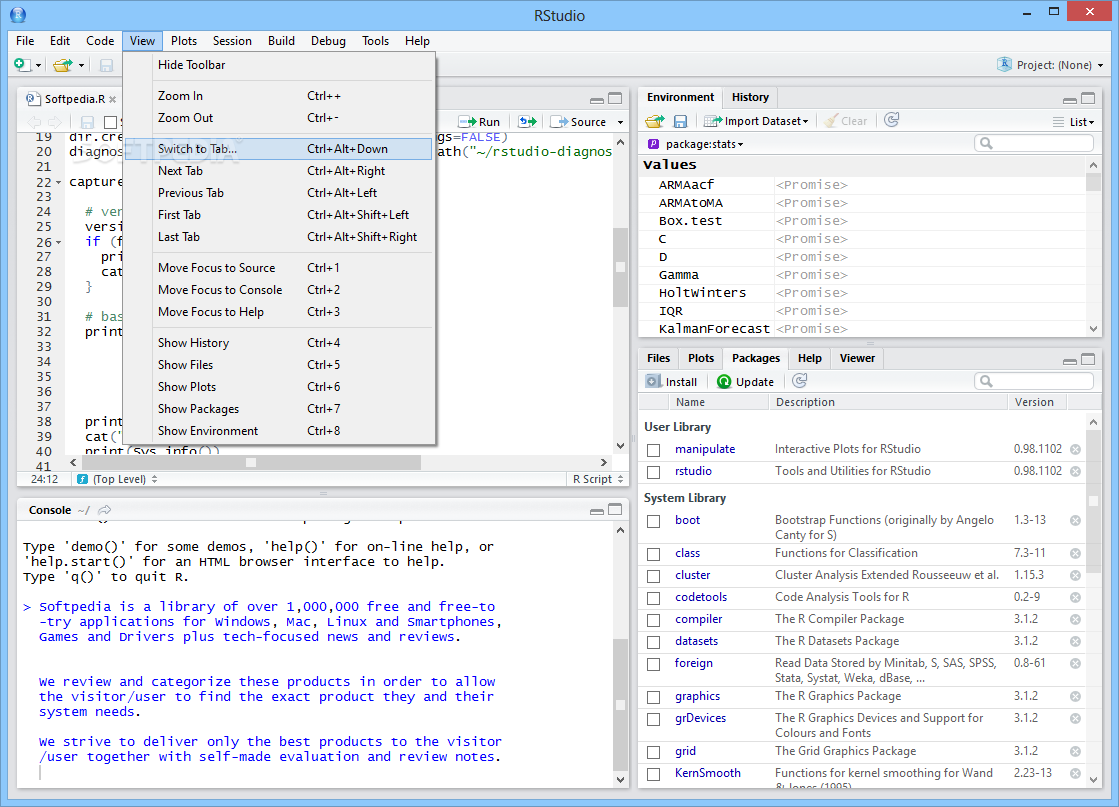Open the manipulate package link
Image resolution: width=1119 pixels, height=807 pixels.
pyautogui.click(x=705, y=449)
